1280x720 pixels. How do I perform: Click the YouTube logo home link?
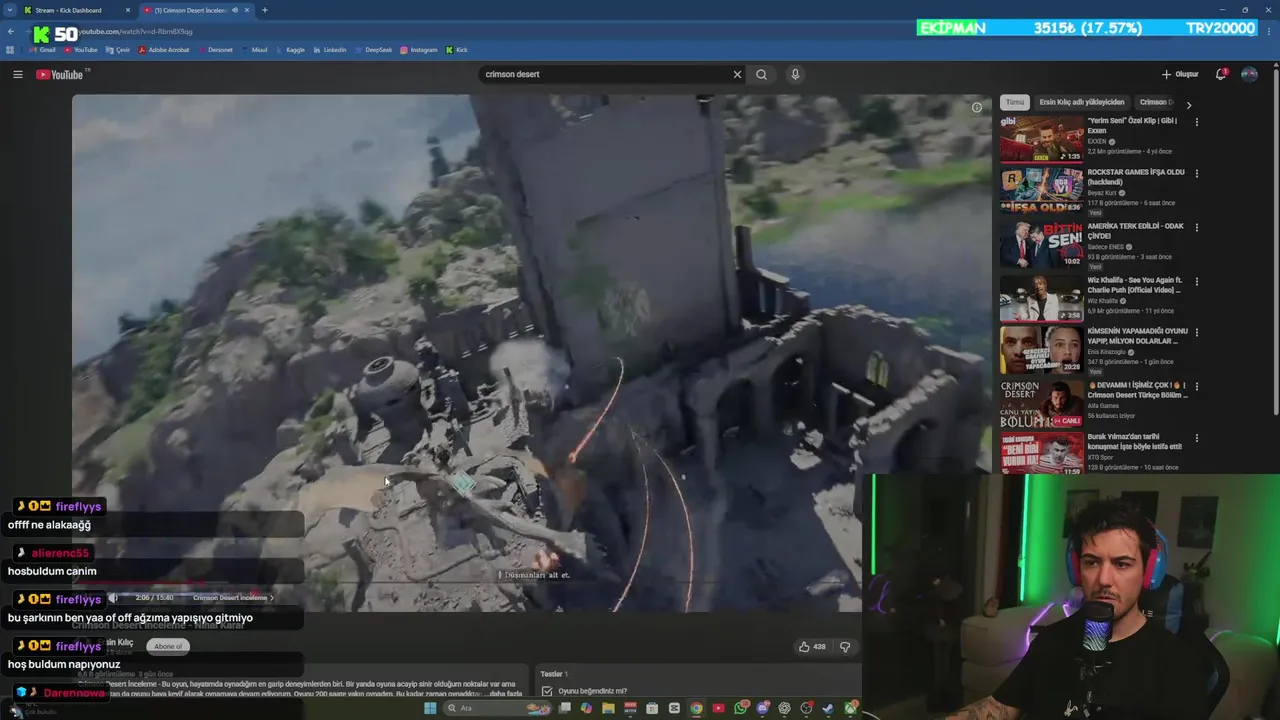pos(60,75)
